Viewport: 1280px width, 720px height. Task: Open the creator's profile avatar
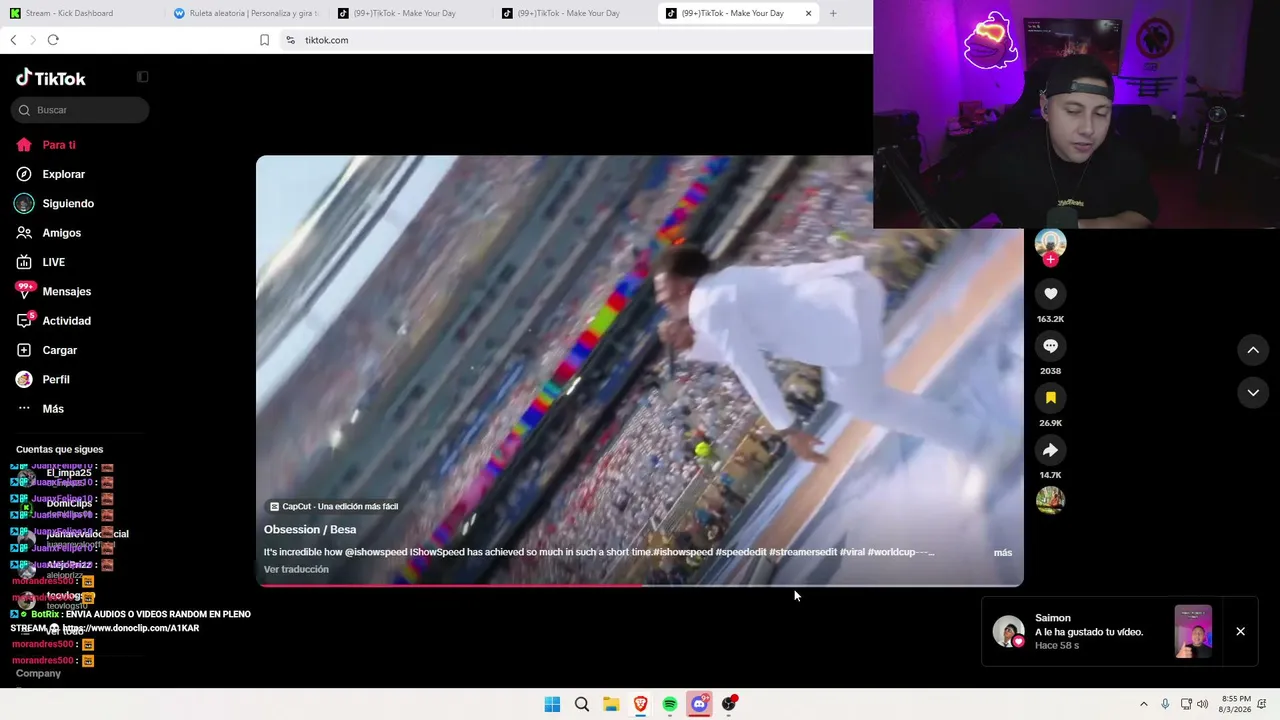(x=1050, y=243)
